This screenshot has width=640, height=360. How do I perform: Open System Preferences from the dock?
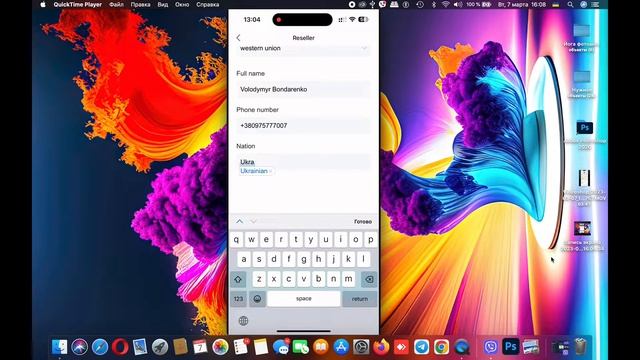361,347
